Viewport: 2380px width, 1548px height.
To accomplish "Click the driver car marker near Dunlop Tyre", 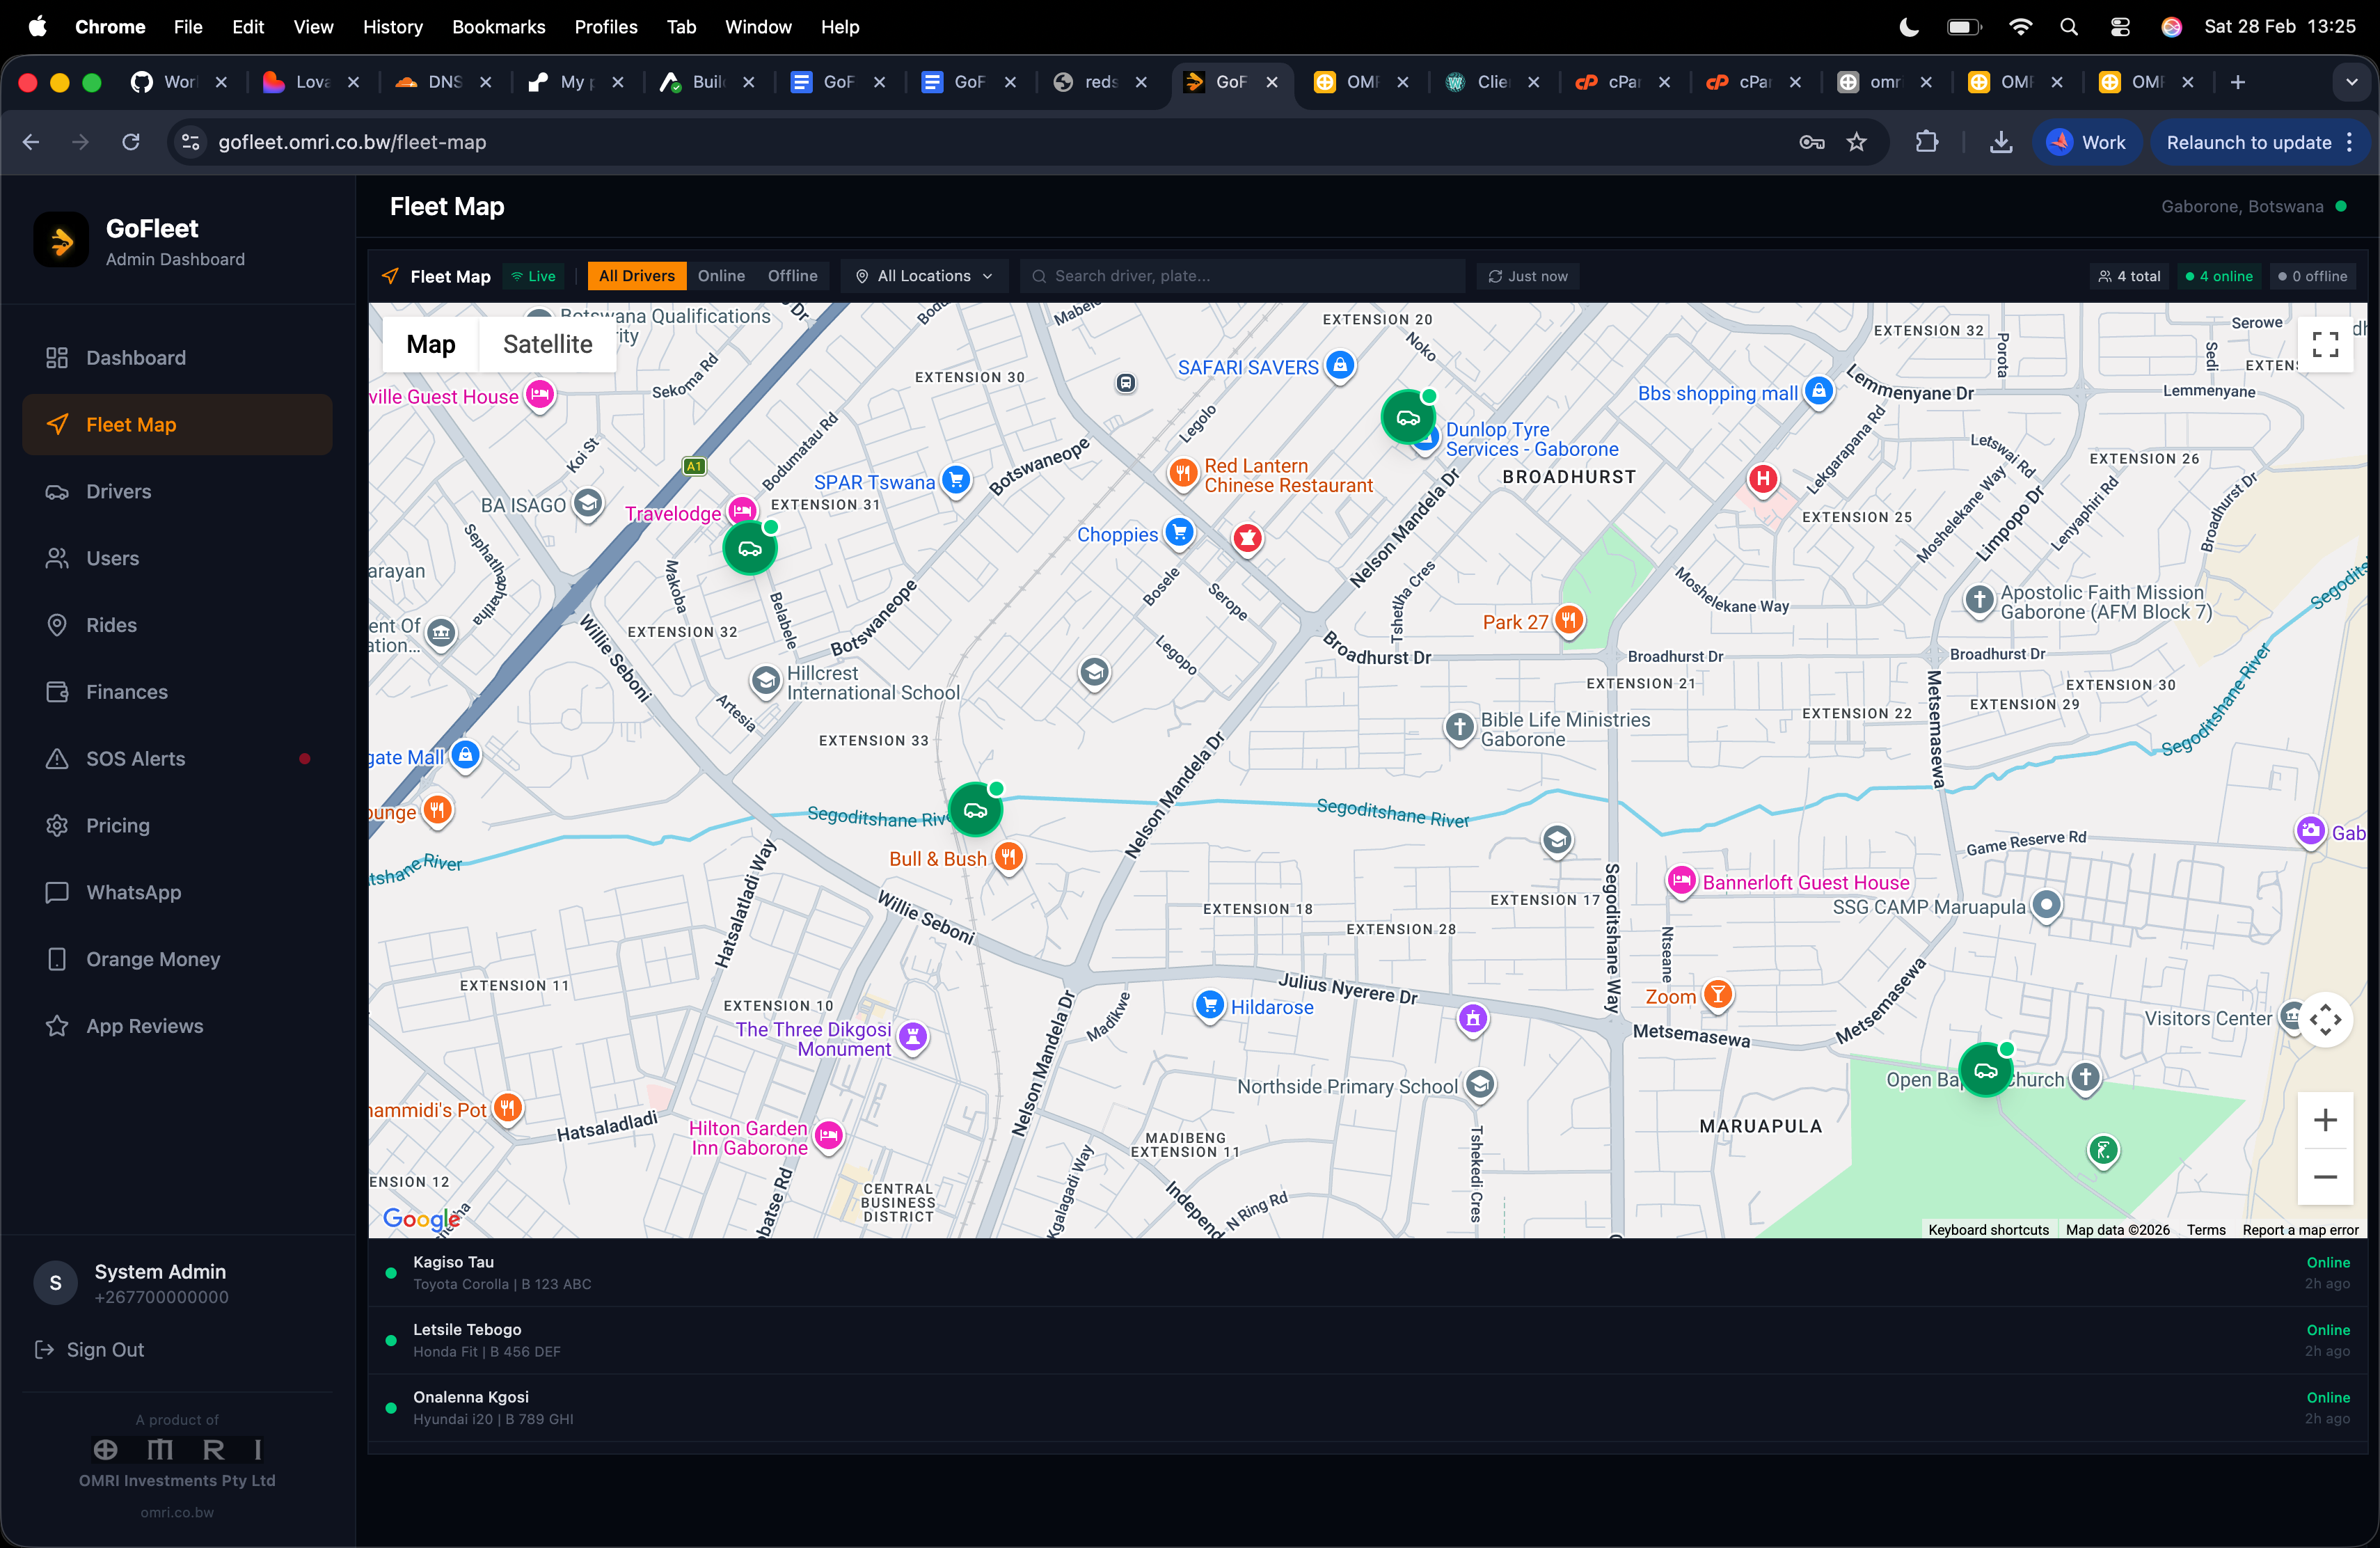I will (1408, 417).
